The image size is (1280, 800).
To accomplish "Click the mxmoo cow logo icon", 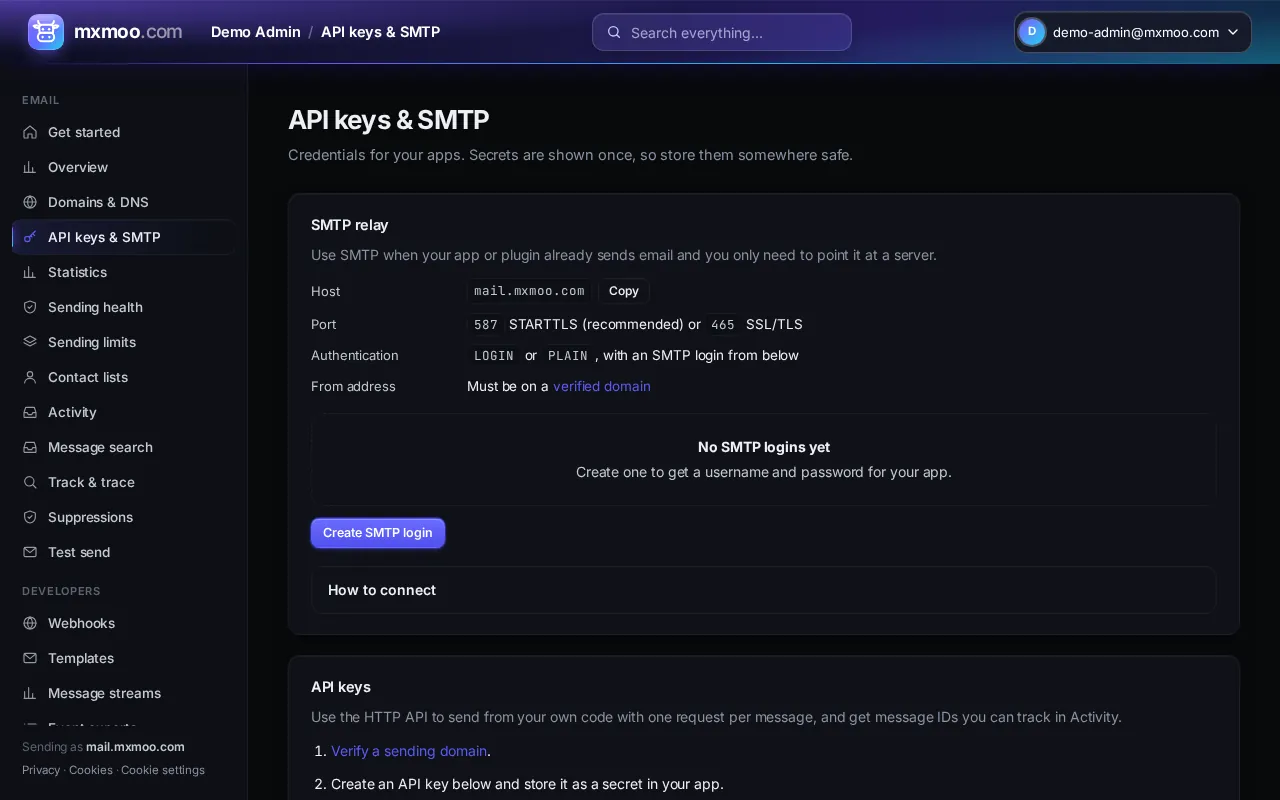I will click(x=46, y=32).
